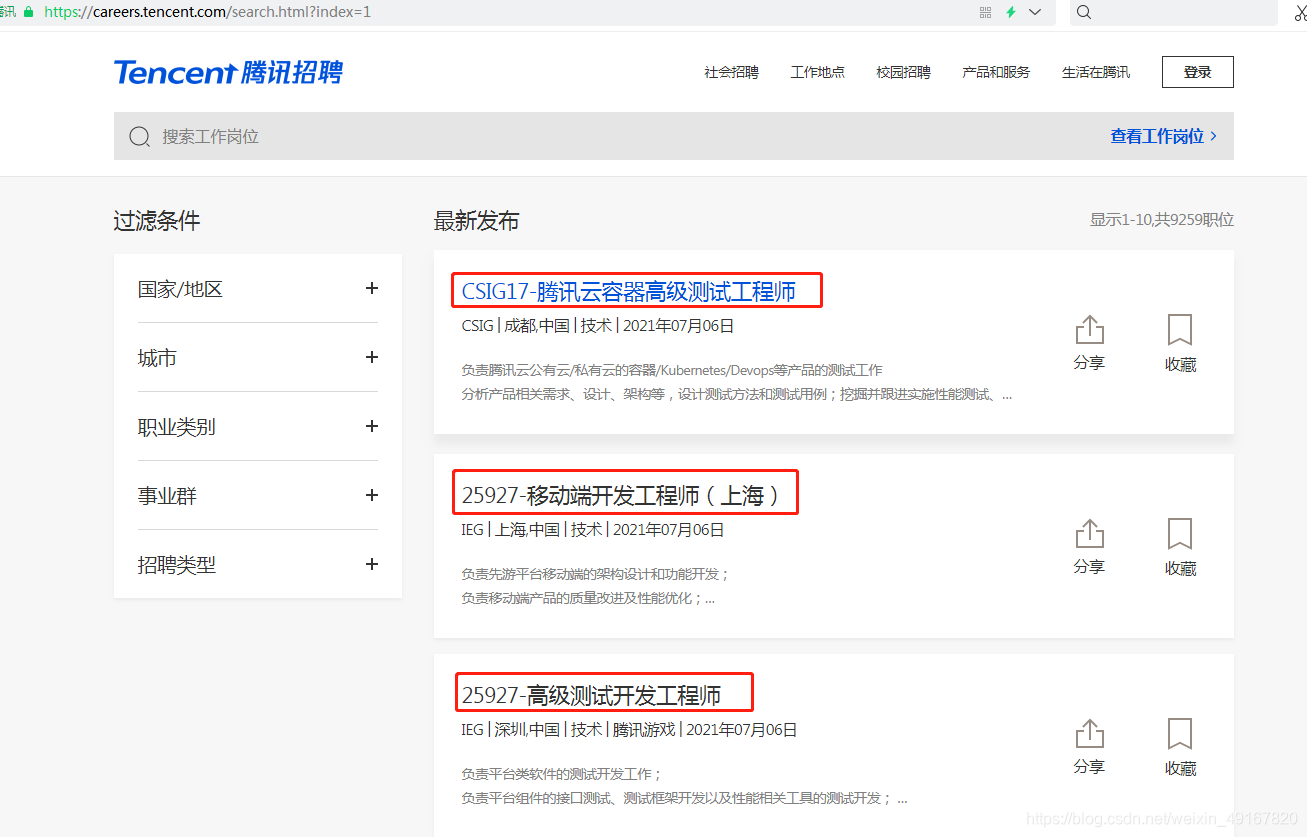The width and height of the screenshot is (1307, 837).
Task: Click the browser QR code icon in address bar
Action: (985, 12)
